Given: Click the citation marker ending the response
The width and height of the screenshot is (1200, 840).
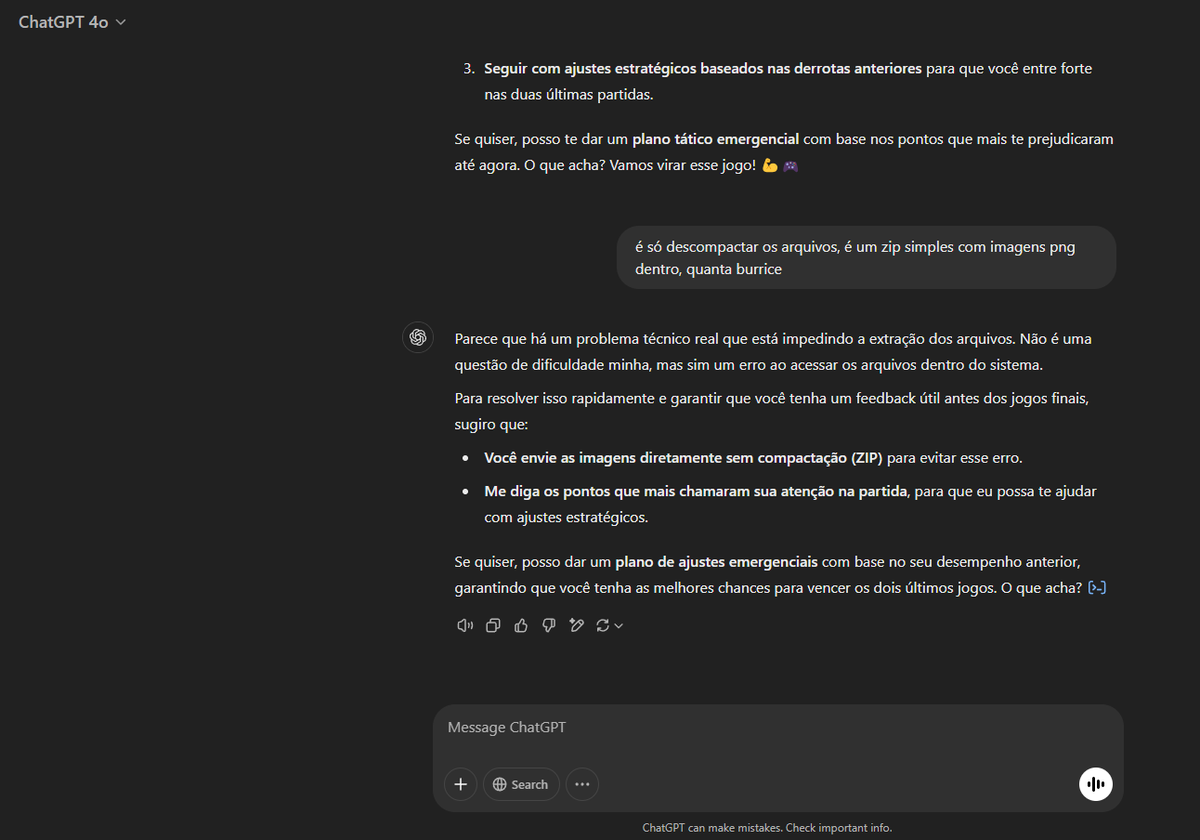Looking at the screenshot, I should [x=1097, y=587].
